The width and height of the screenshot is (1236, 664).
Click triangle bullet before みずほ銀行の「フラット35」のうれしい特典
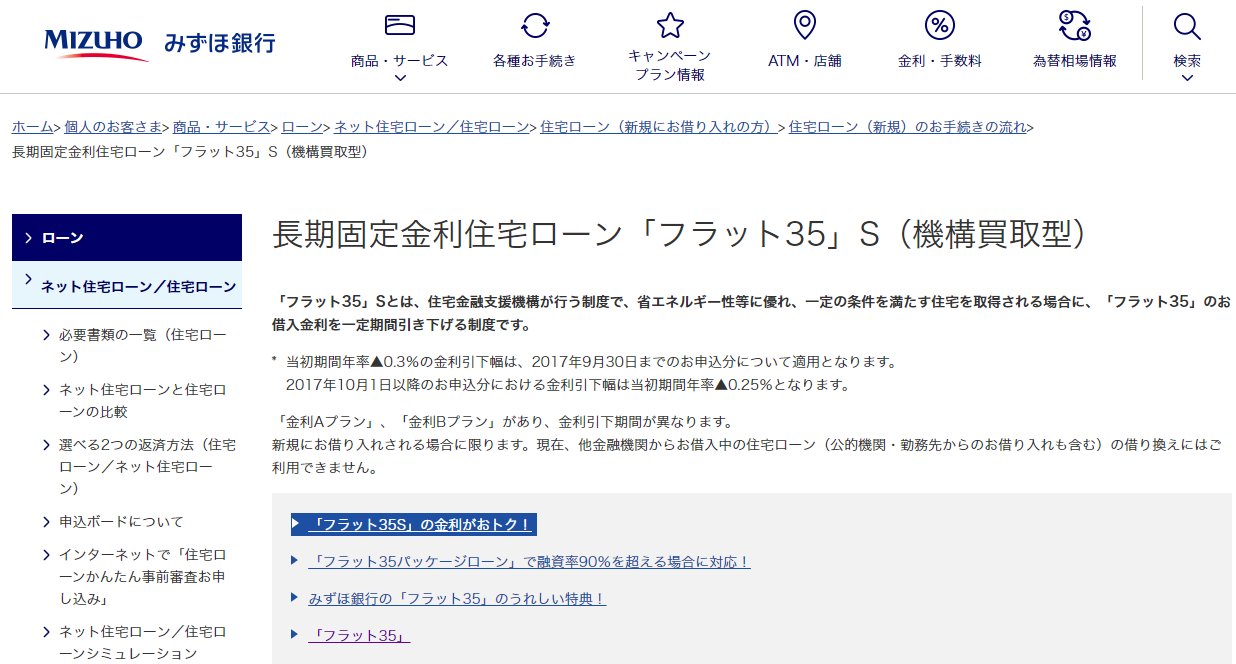click(295, 597)
